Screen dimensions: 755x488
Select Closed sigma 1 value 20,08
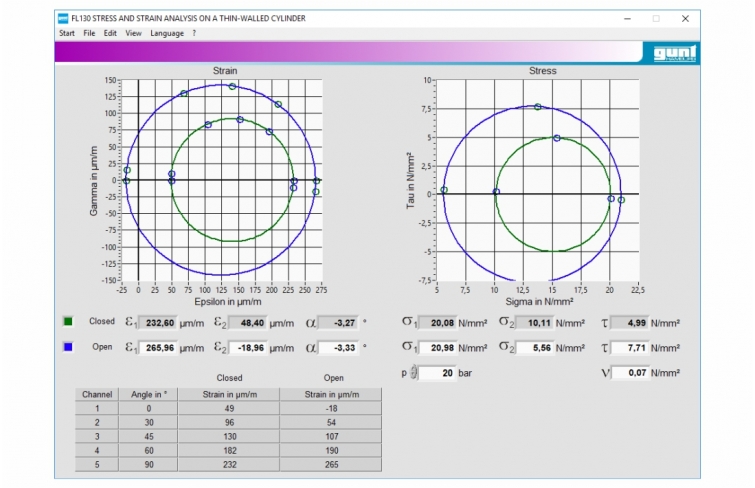tap(437, 323)
